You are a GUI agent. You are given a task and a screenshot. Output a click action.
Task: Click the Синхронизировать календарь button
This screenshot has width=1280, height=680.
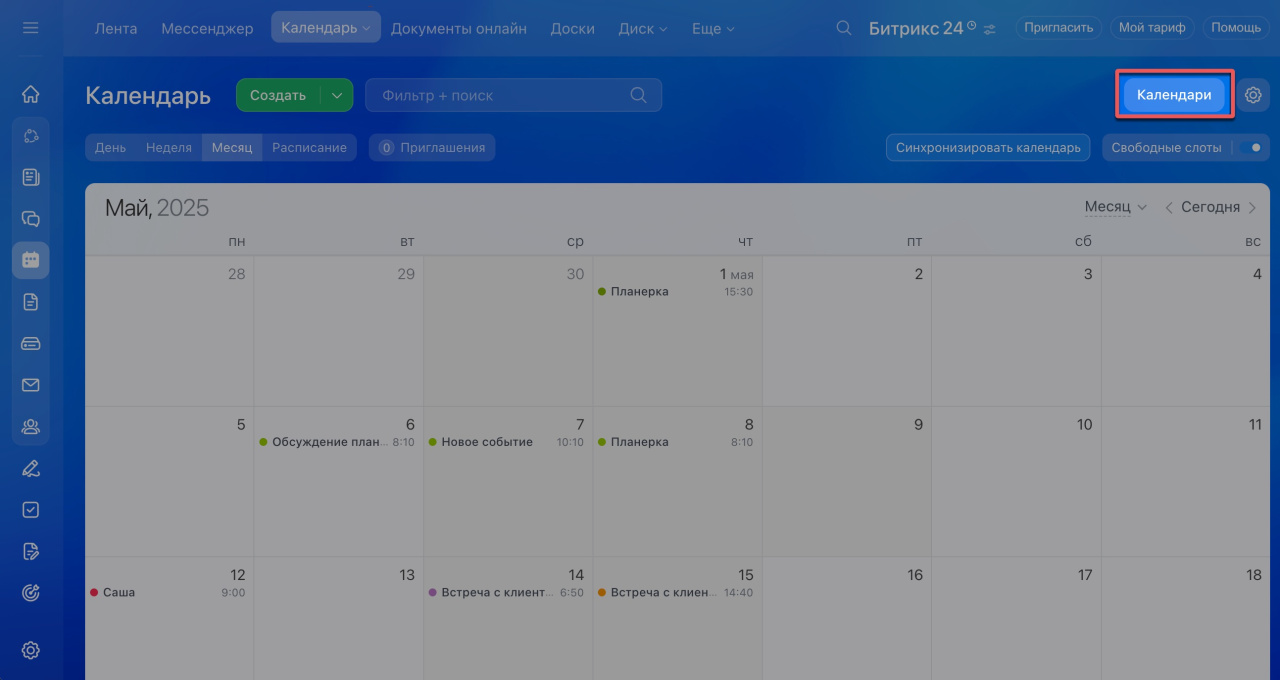pyautogui.click(x=988, y=148)
